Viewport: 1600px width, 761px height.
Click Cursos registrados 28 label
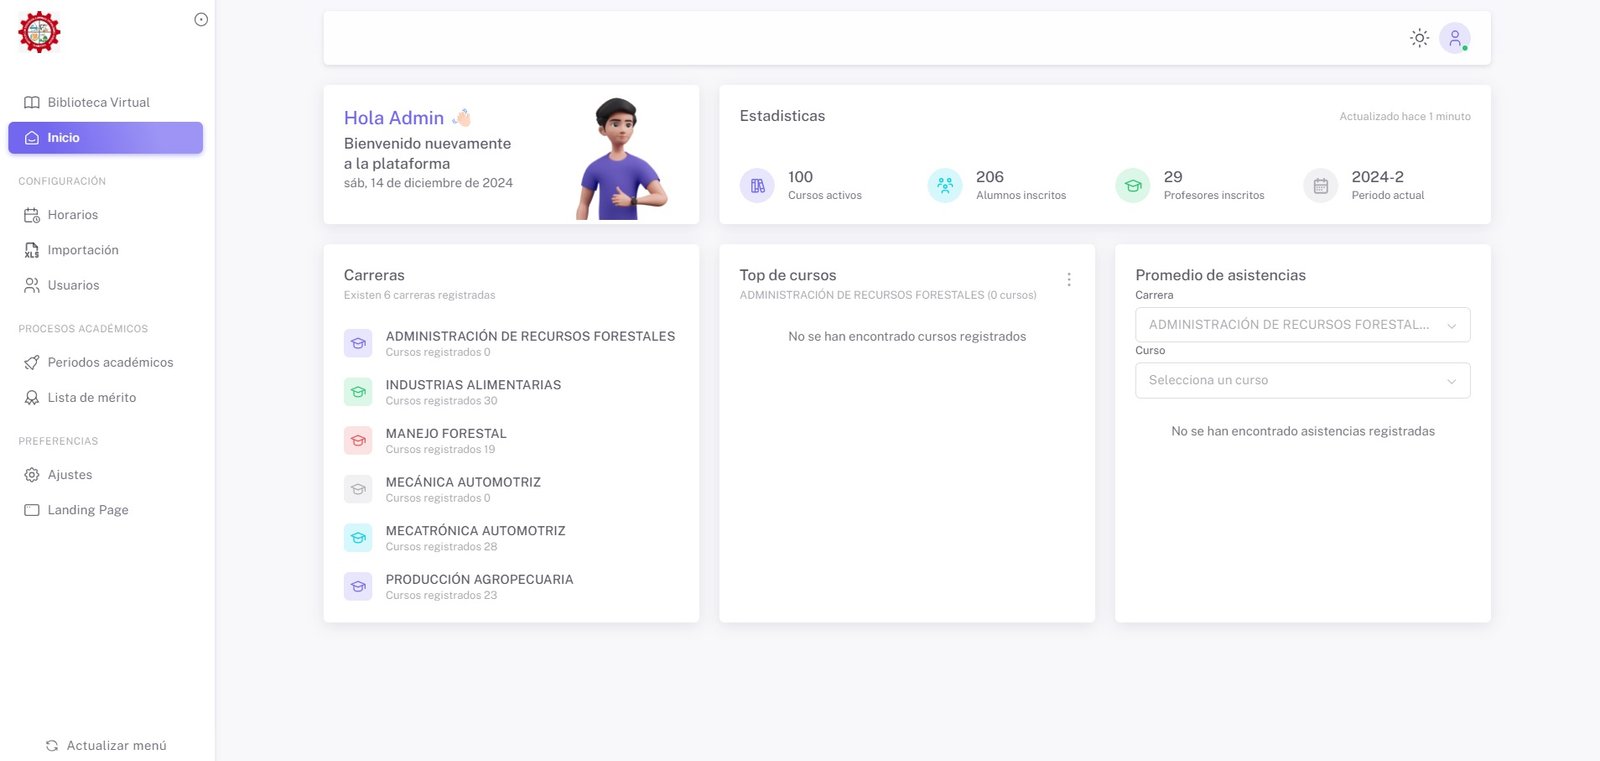tap(442, 547)
